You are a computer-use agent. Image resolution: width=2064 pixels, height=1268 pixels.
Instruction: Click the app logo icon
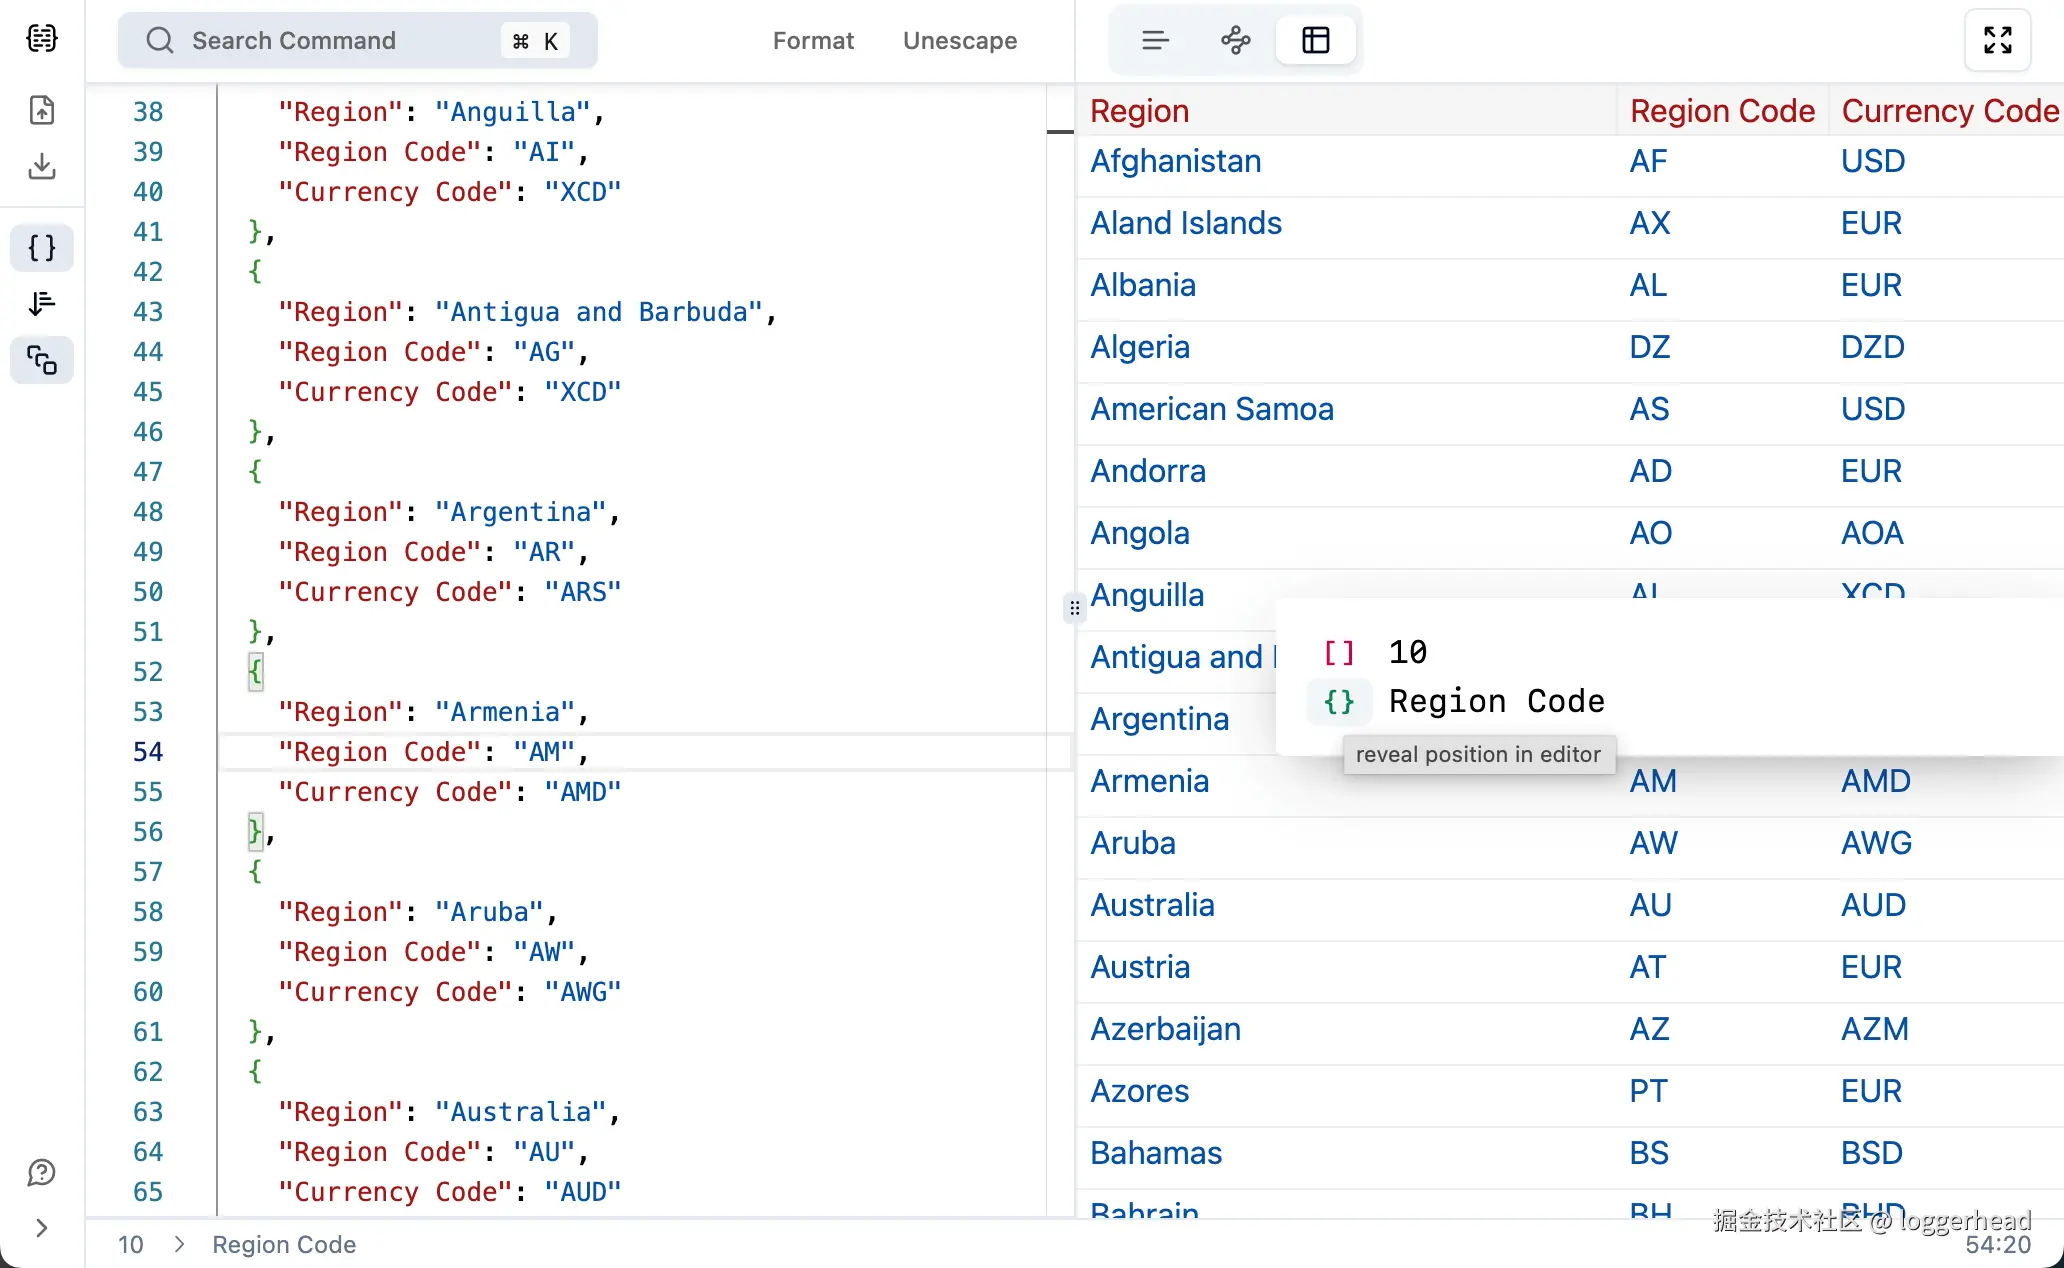(x=42, y=39)
